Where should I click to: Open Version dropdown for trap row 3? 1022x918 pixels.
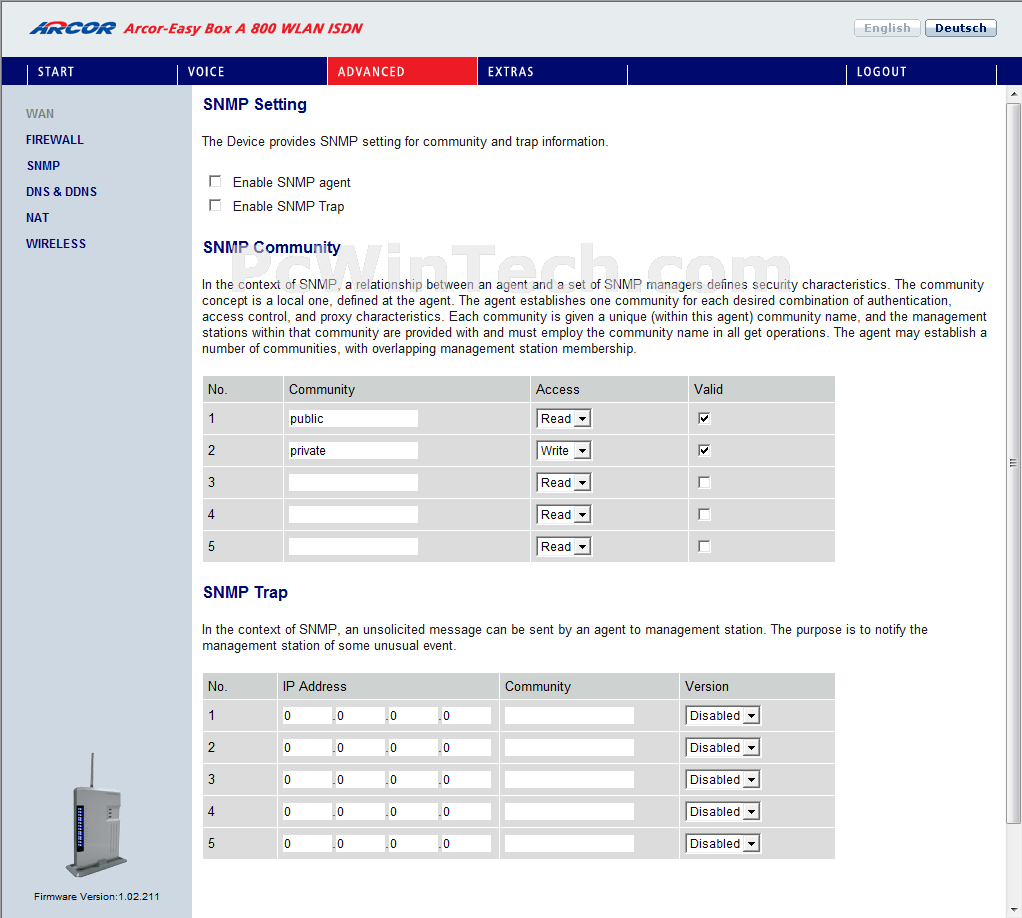pos(723,779)
